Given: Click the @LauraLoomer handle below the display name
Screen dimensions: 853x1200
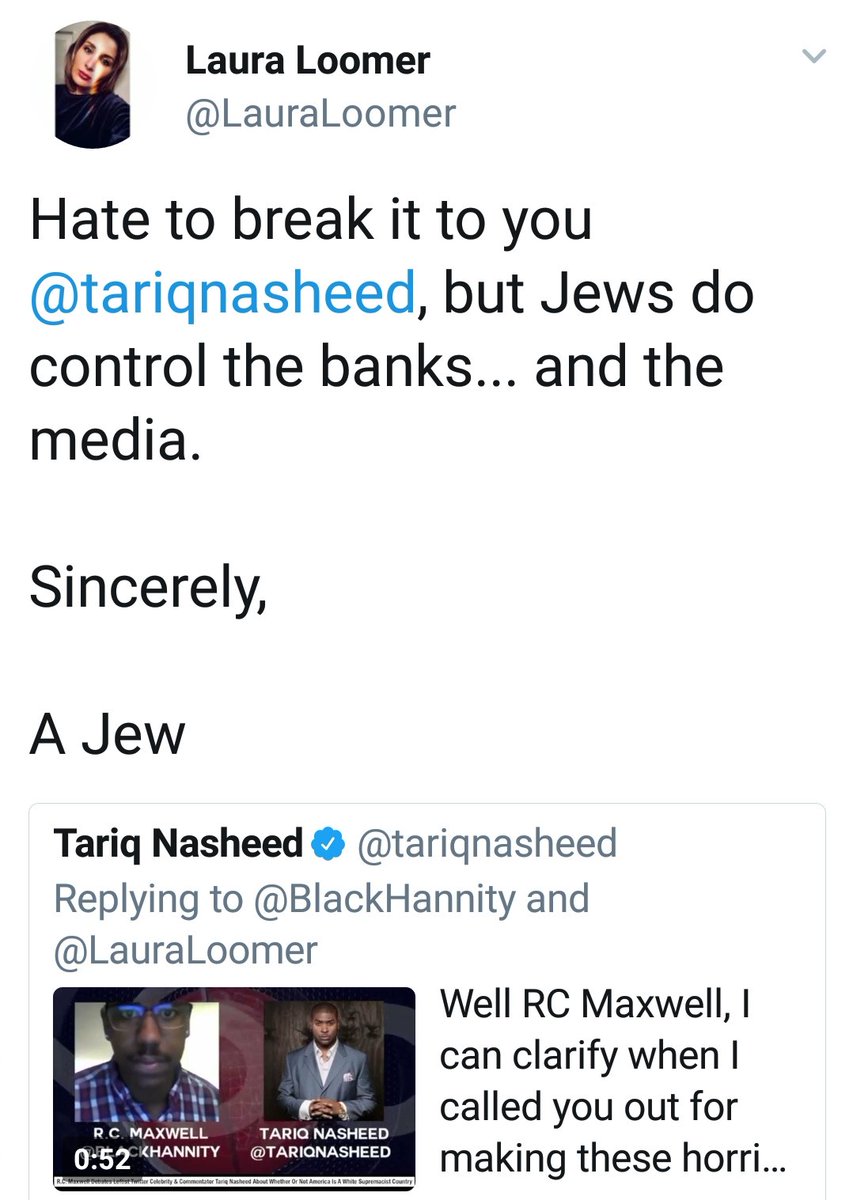Looking at the screenshot, I should tap(320, 114).
